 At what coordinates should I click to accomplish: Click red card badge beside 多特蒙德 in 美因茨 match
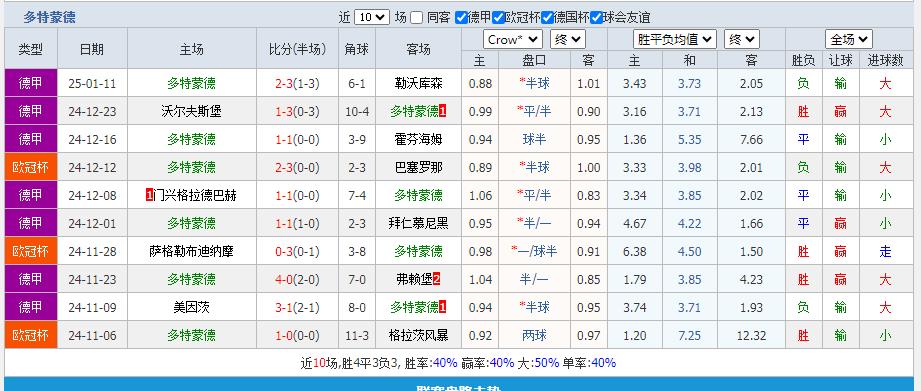pos(443,307)
